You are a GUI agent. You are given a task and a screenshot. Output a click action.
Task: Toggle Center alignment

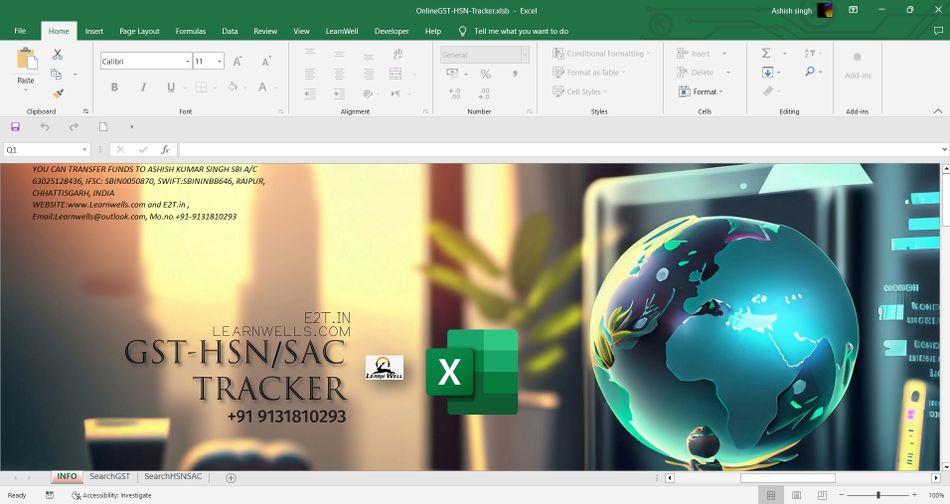coord(339,74)
